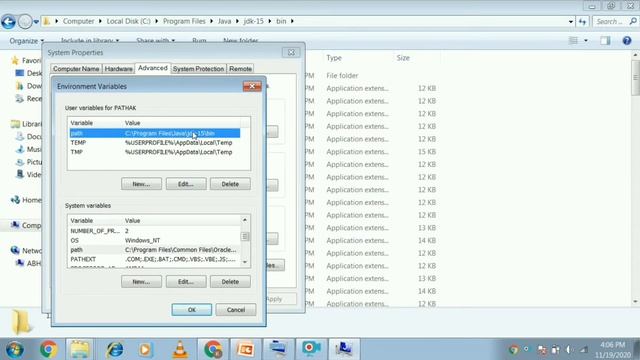Click the refresh button beside address bar
This screenshot has width=640, height=360.
(x=582, y=21)
